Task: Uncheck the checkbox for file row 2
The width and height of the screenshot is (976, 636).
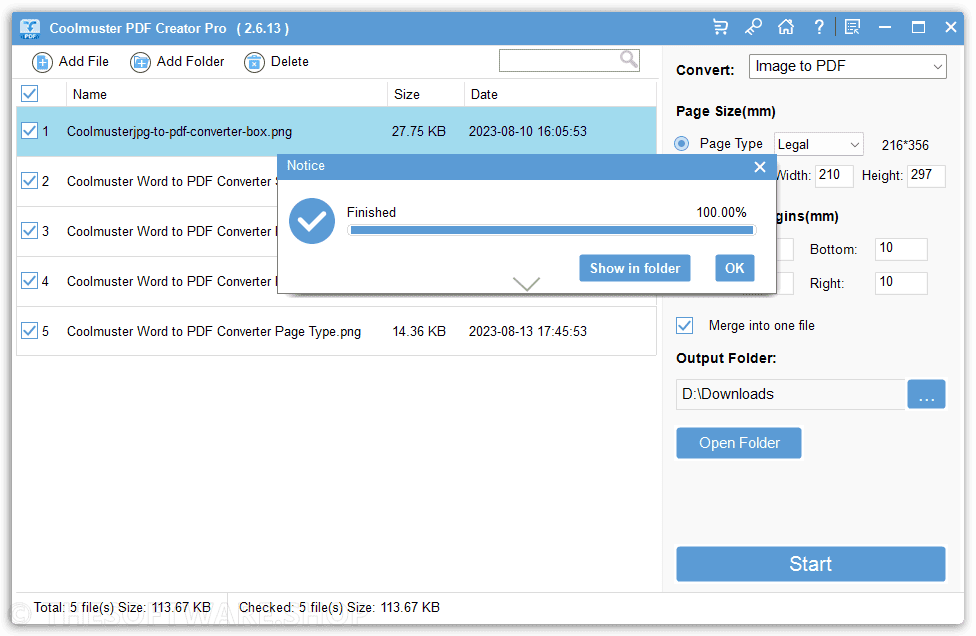Action: (29, 181)
